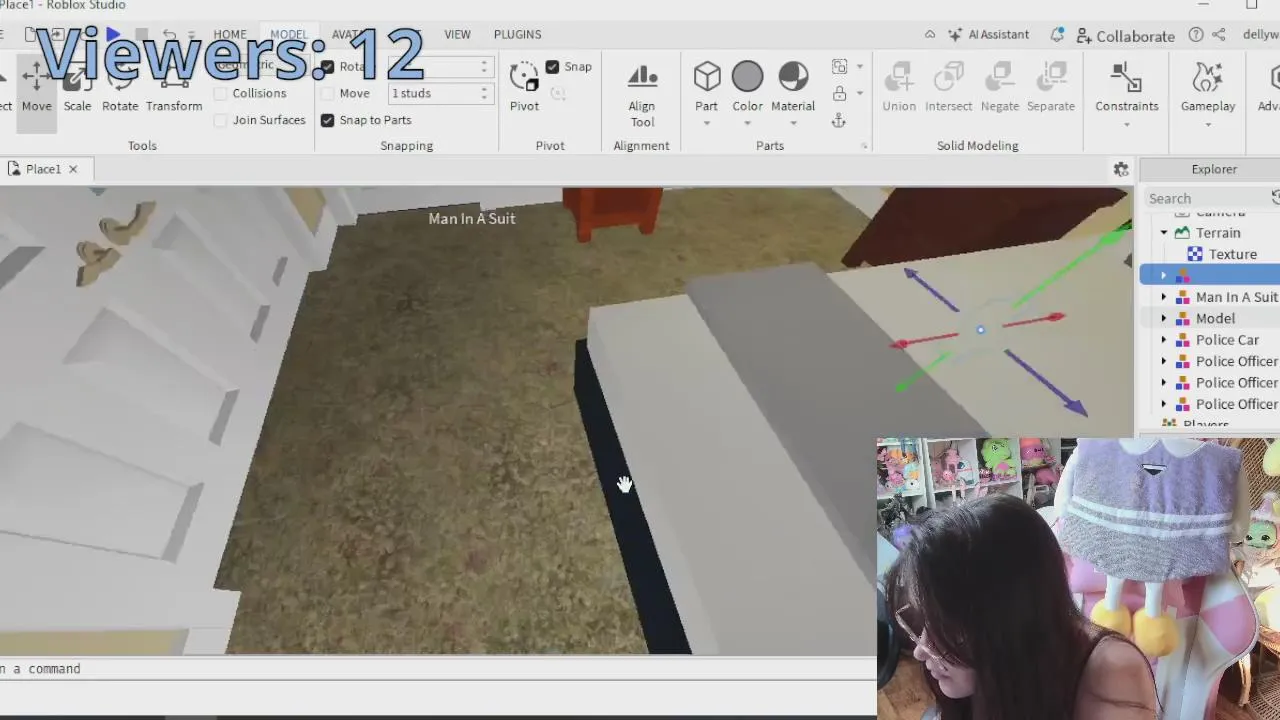Open the Material picker icon

(x=793, y=77)
